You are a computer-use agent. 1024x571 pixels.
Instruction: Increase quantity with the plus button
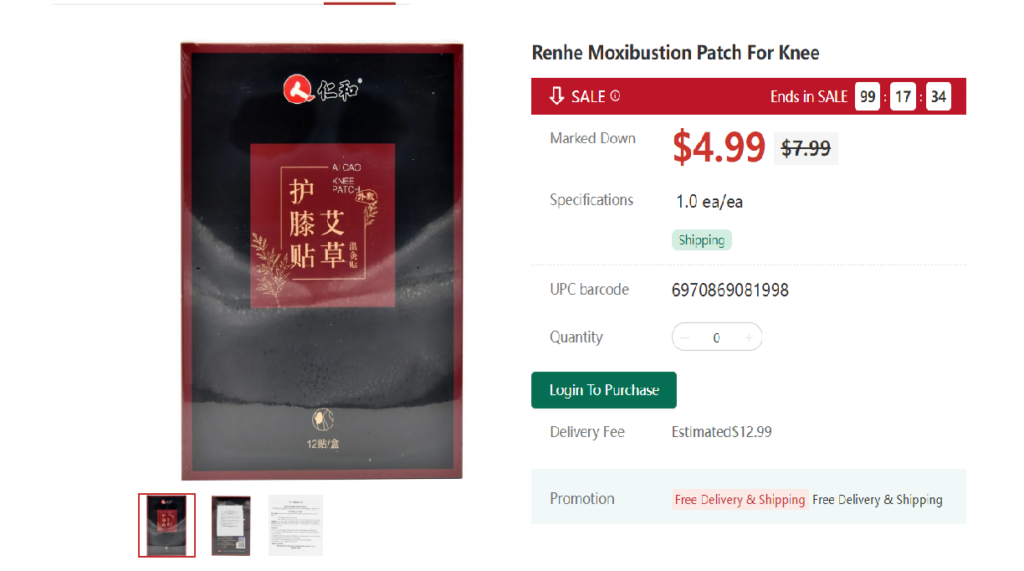(x=748, y=338)
